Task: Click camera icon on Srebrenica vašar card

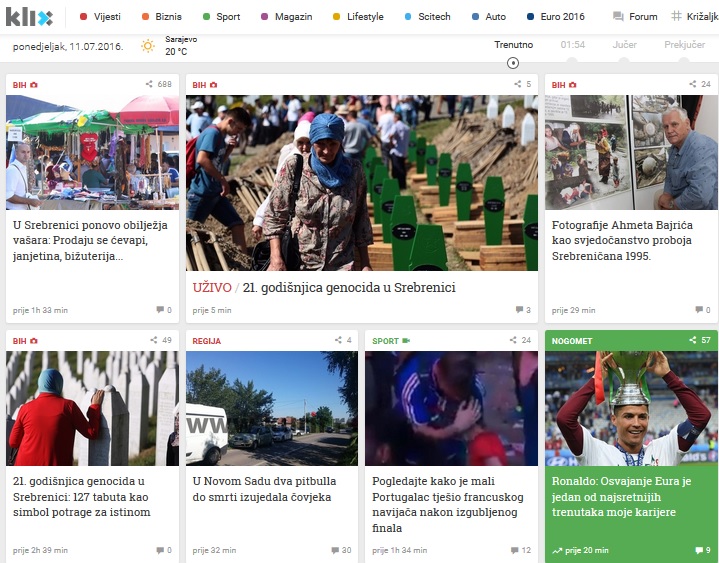Action: click(34, 85)
